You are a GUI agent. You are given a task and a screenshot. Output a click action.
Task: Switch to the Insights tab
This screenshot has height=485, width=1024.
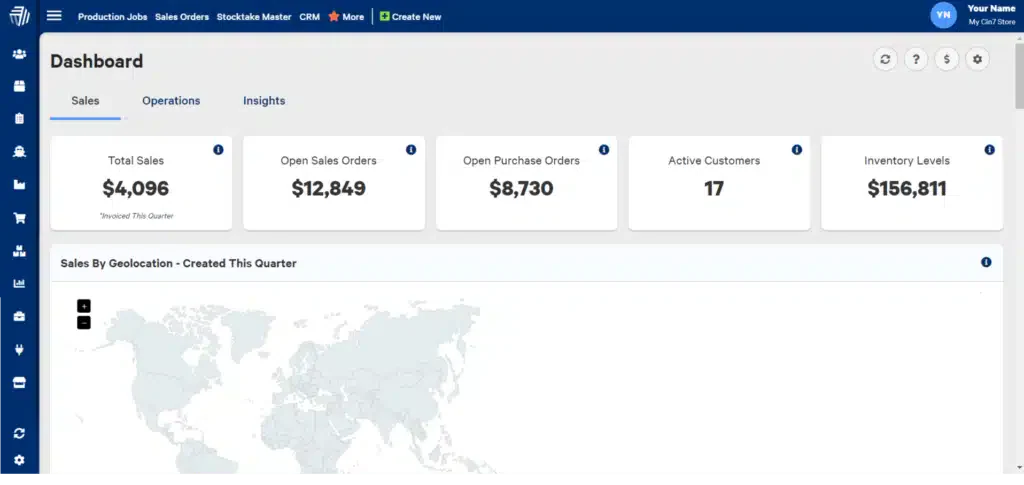tap(264, 101)
